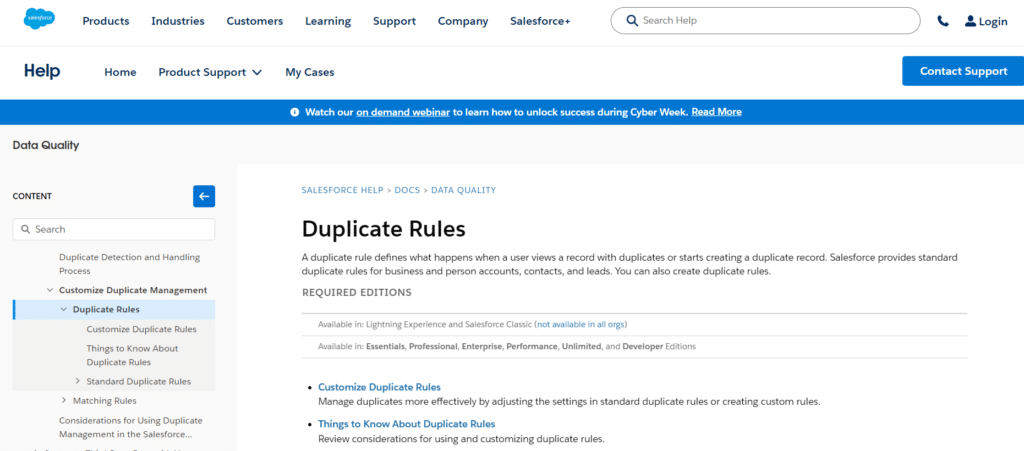Open Duplicate Detection and Handling Process
1024x451 pixels.
click(x=129, y=264)
